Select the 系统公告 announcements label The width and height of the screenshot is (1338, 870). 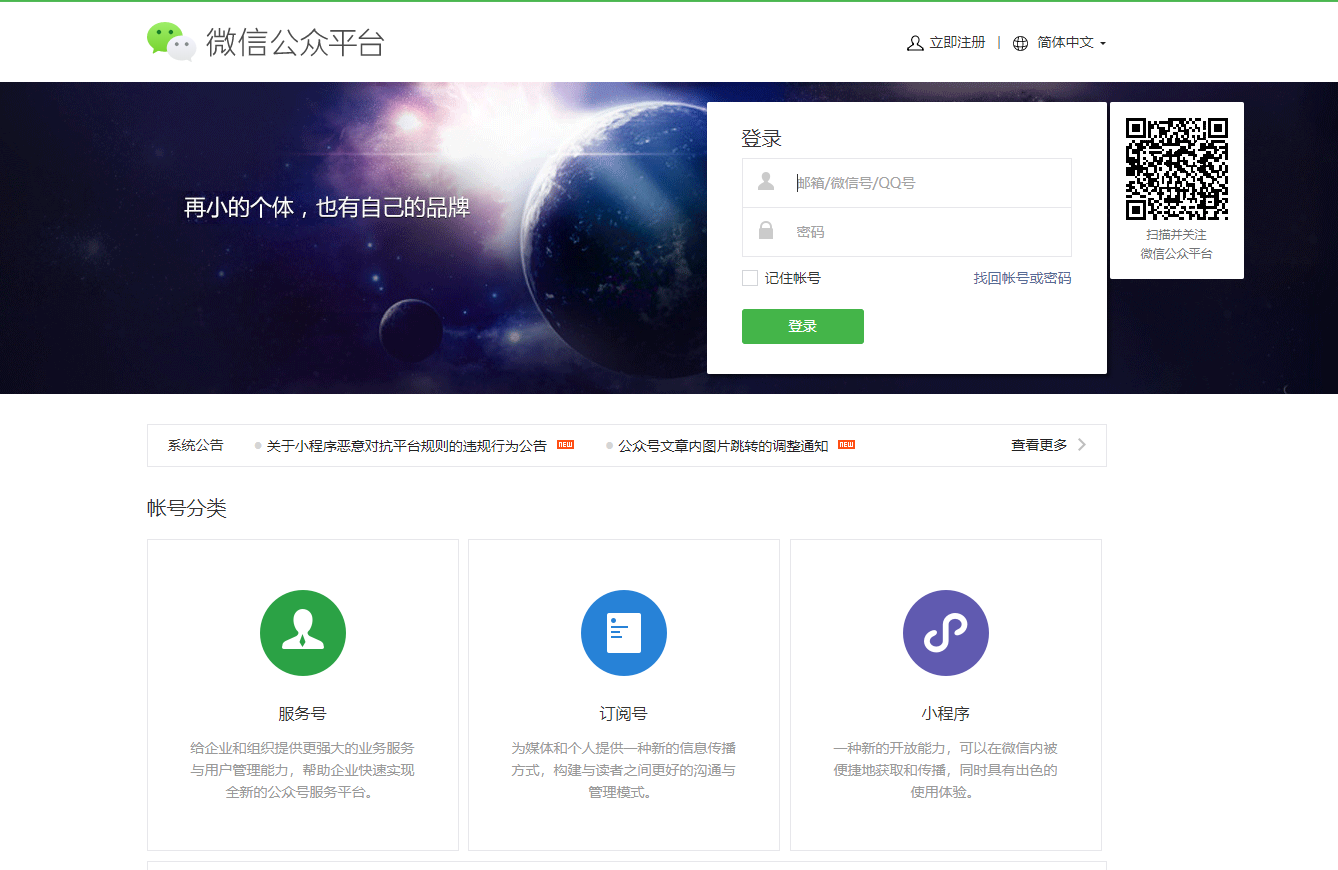[x=195, y=444]
